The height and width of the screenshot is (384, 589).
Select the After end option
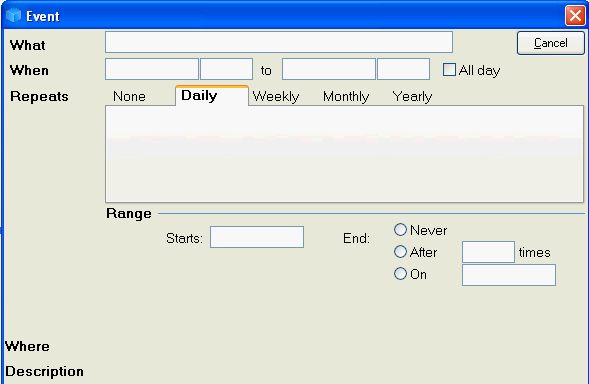[x=400, y=252]
